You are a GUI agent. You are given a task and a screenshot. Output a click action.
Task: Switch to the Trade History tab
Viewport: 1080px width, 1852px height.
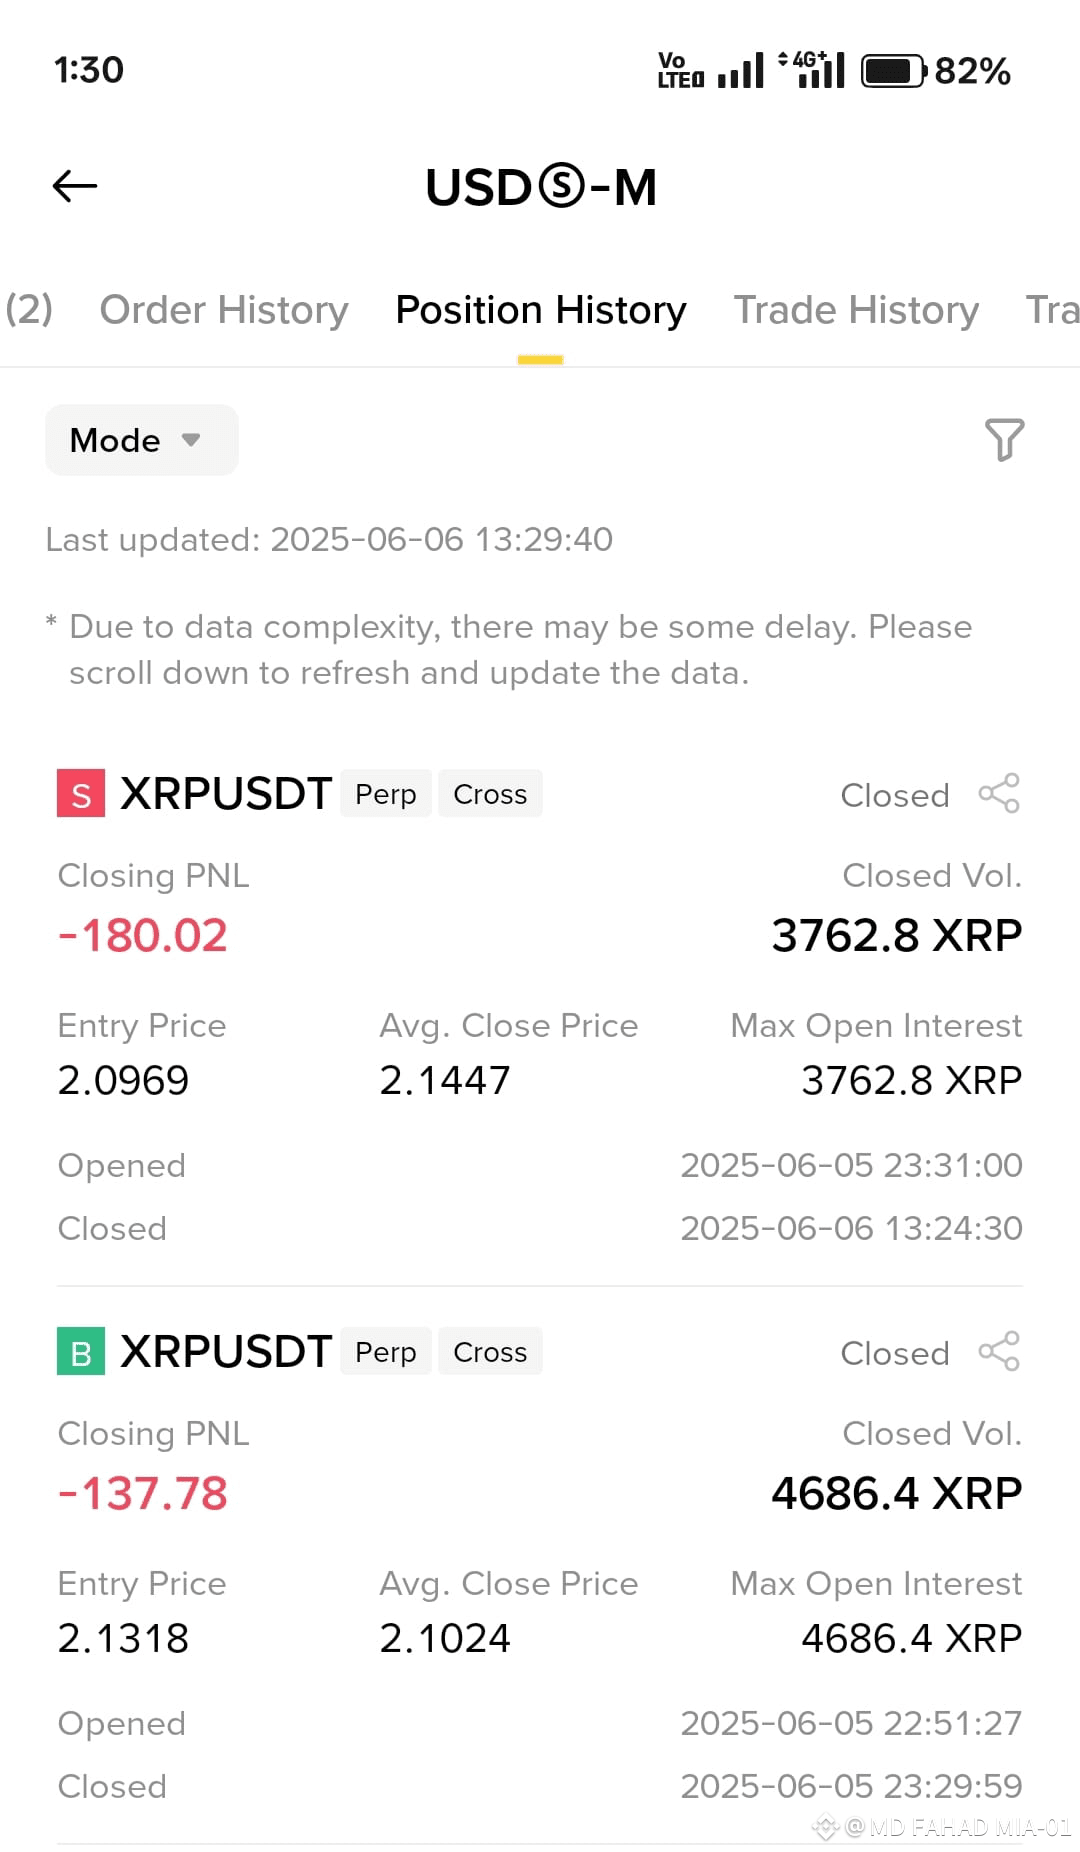pos(856,310)
